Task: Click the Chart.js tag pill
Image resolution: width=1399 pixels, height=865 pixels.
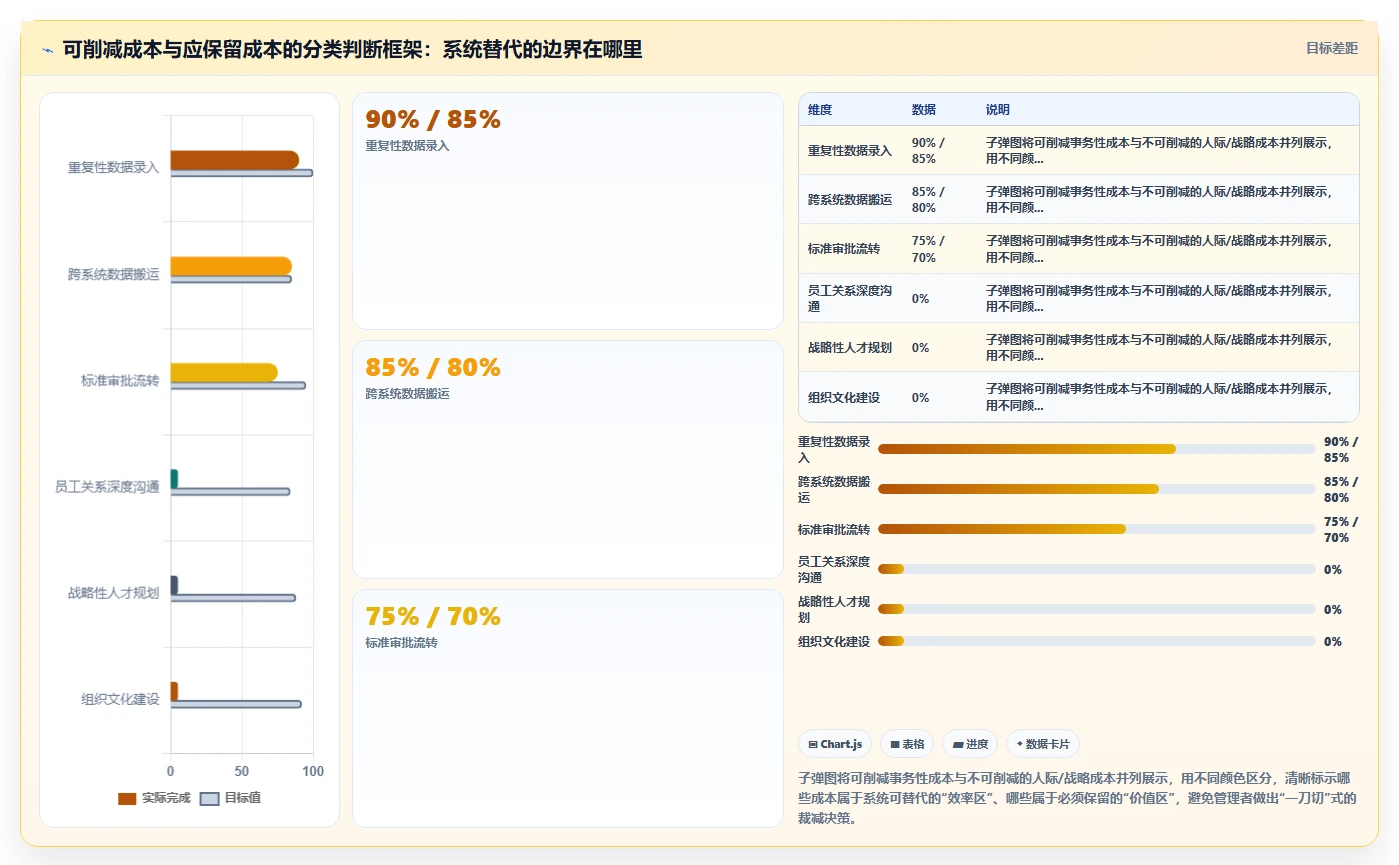Action: (835, 744)
